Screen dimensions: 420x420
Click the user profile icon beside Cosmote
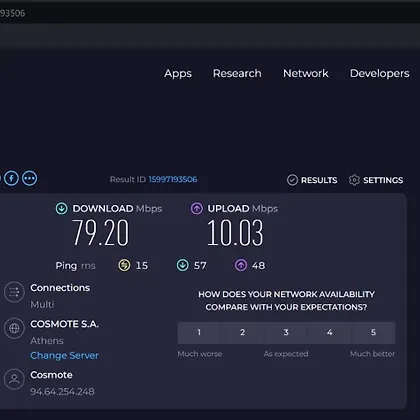click(x=14, y=379)
